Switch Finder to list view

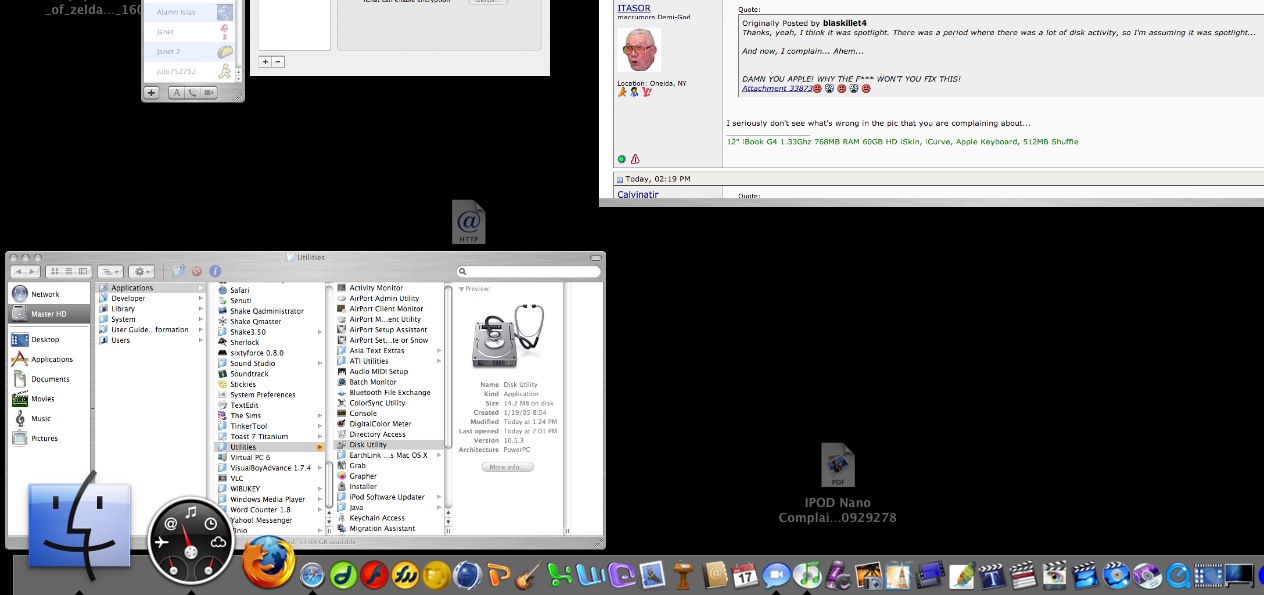click(69, 271)
